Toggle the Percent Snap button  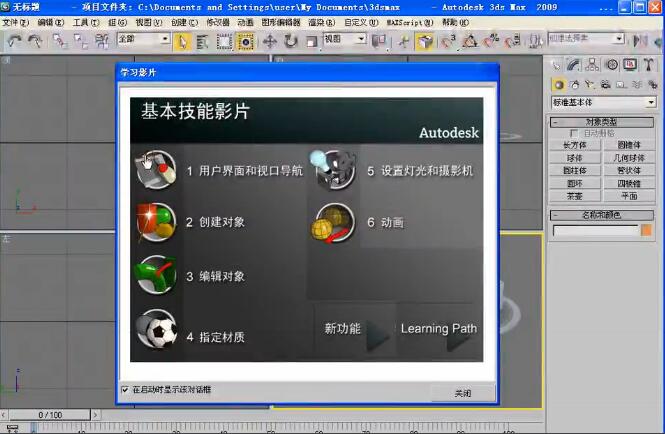[491, 42]
